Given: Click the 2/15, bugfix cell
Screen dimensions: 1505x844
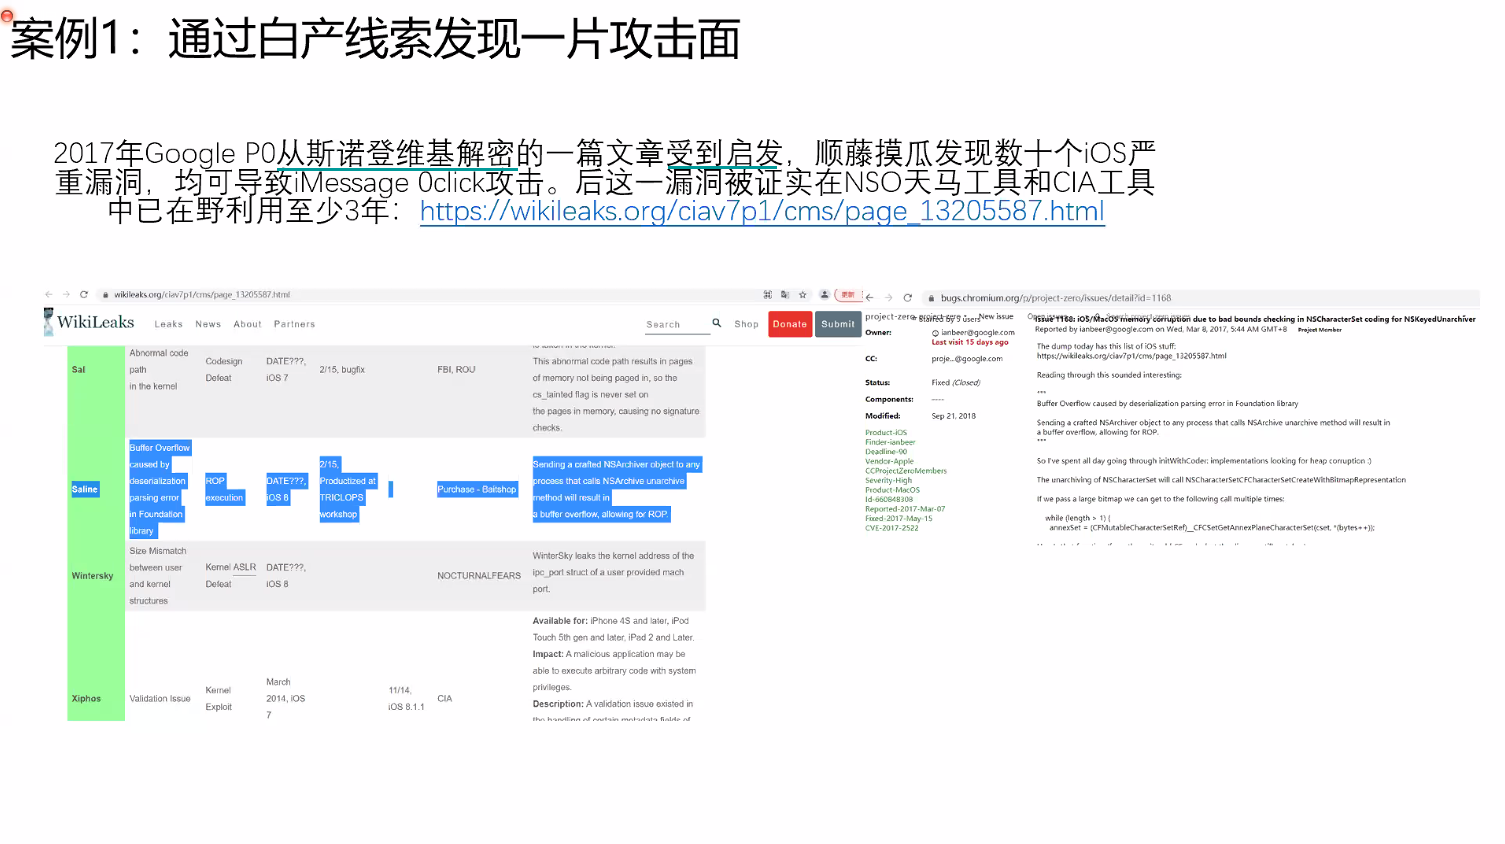Looking at the screenshot, I should (342, 370).
